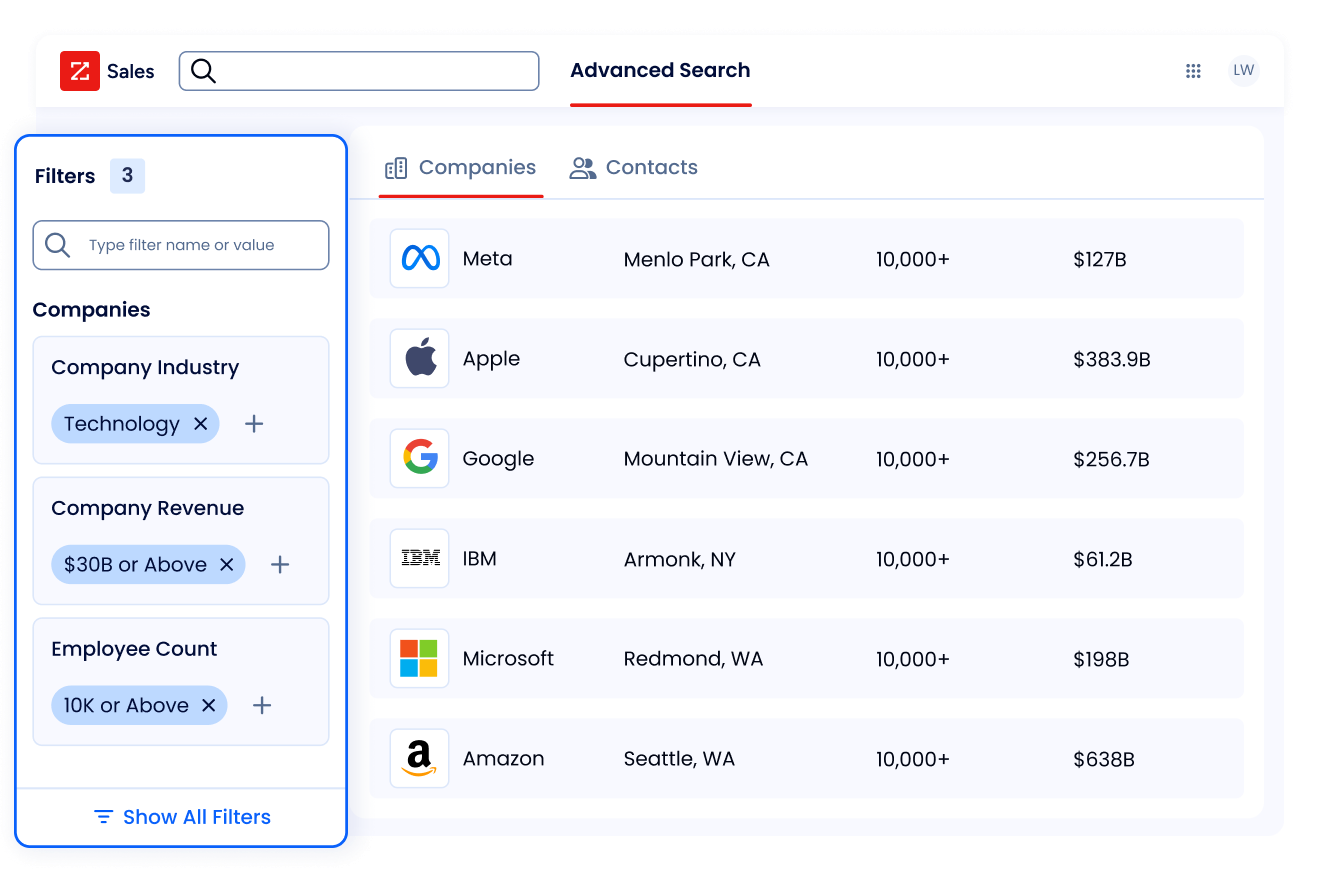Click Redmond, WA location

[x=693, y=660]
